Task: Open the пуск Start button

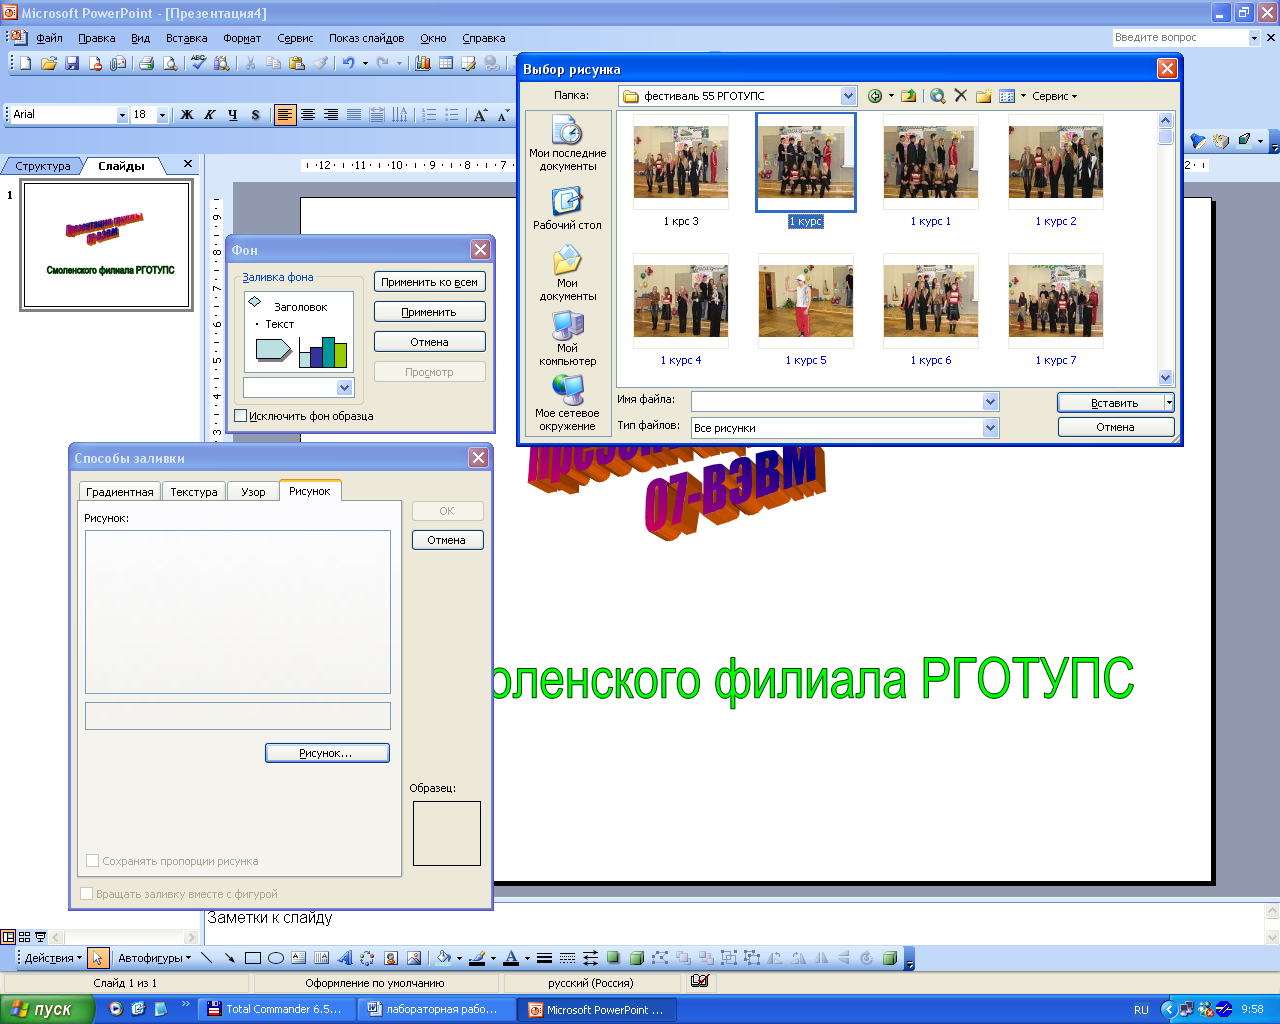Action: (46, 1009)
